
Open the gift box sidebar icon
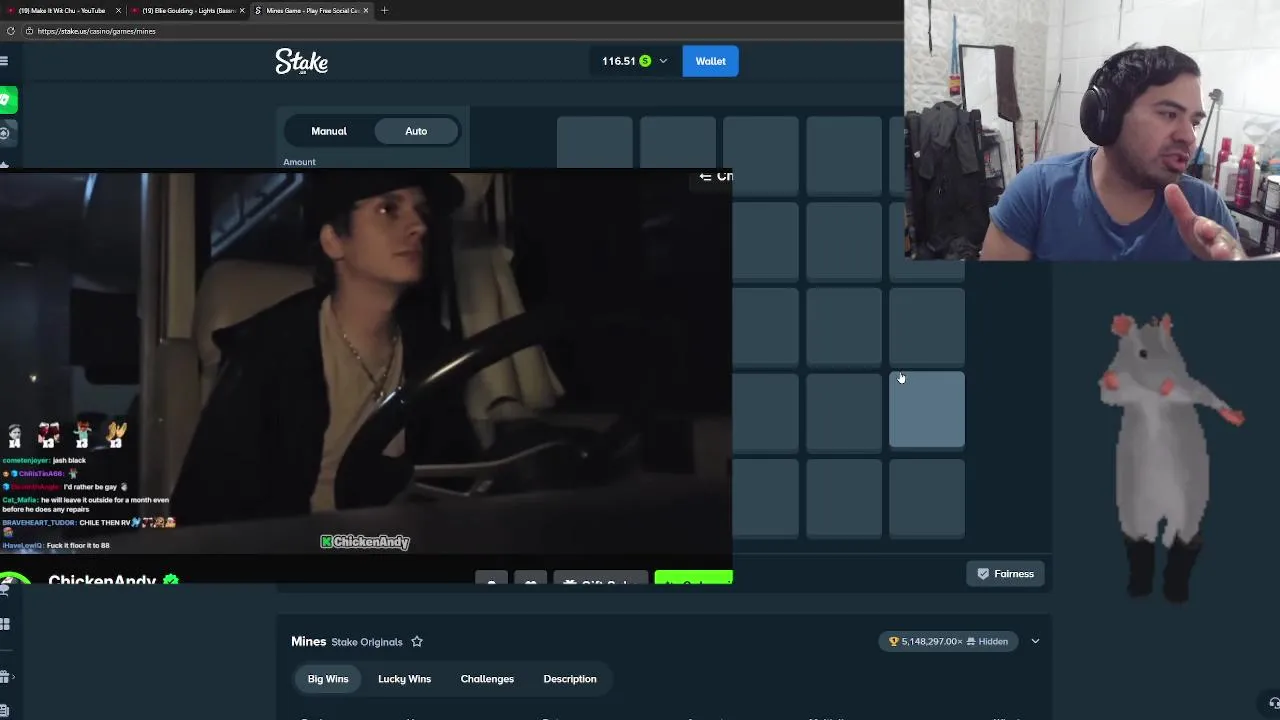tap(5, 677)
